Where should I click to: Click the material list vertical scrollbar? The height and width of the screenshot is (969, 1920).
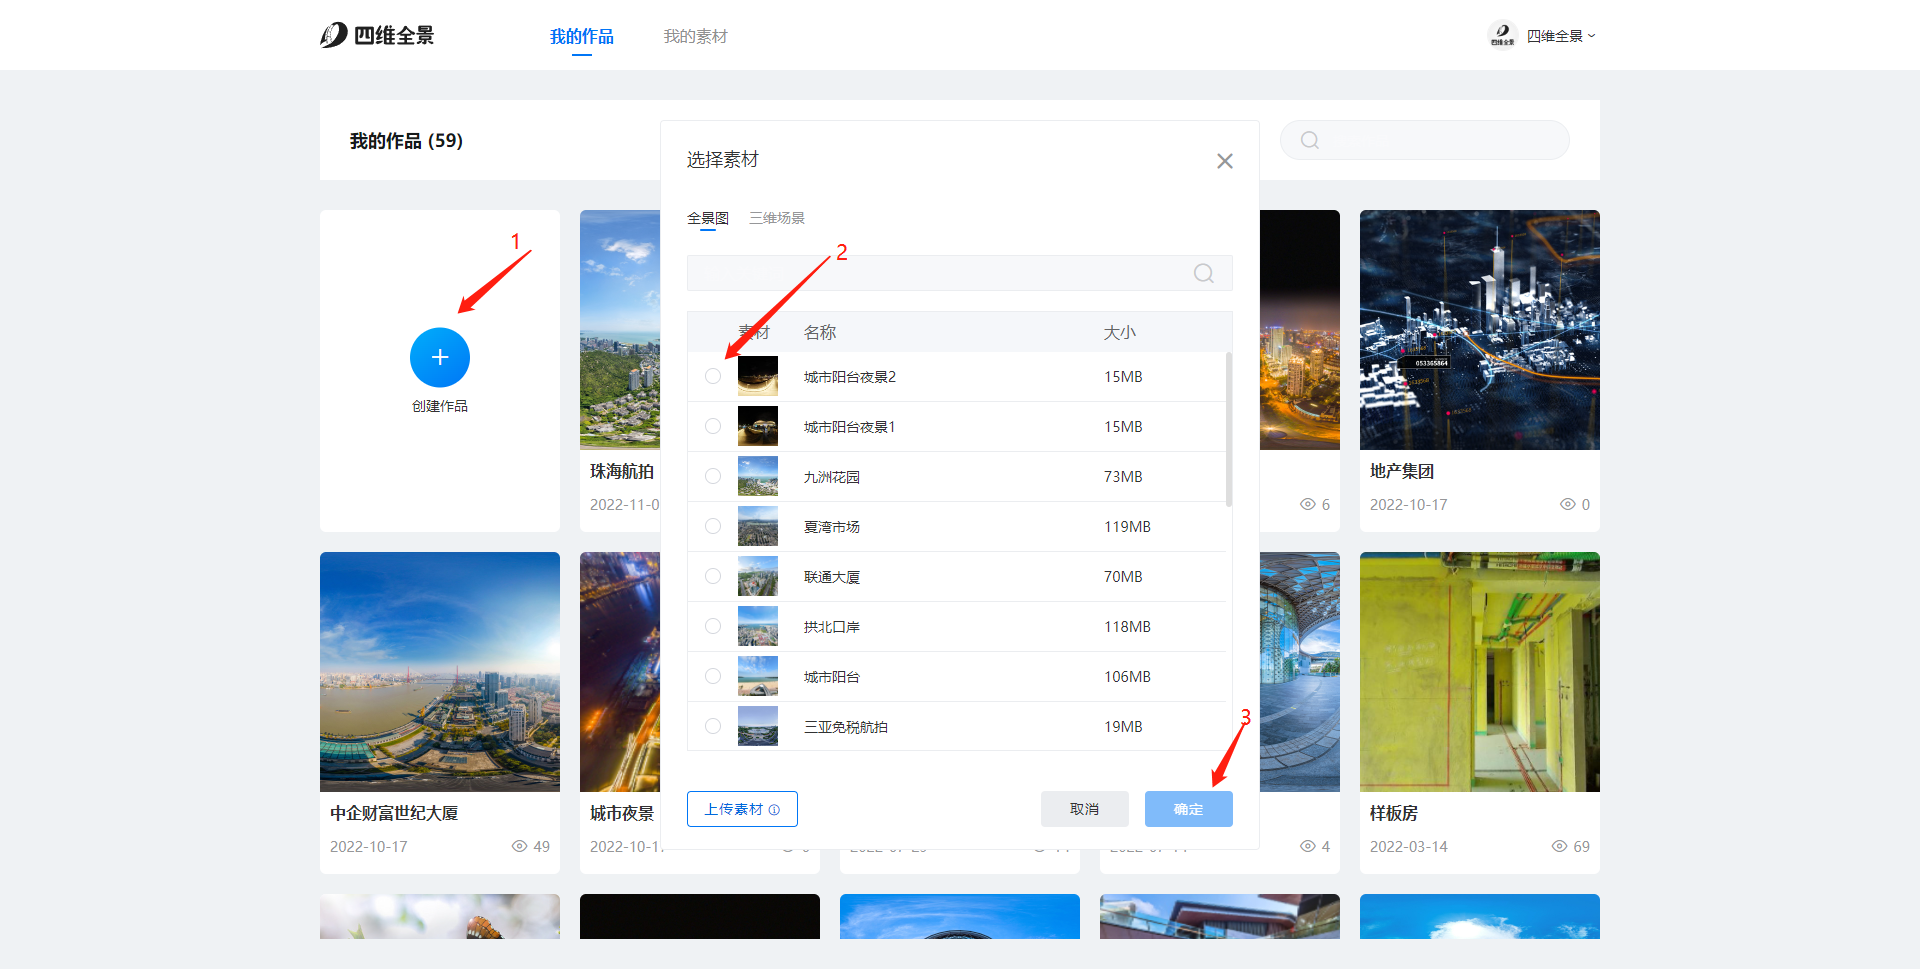click(x=1228, y=430)
